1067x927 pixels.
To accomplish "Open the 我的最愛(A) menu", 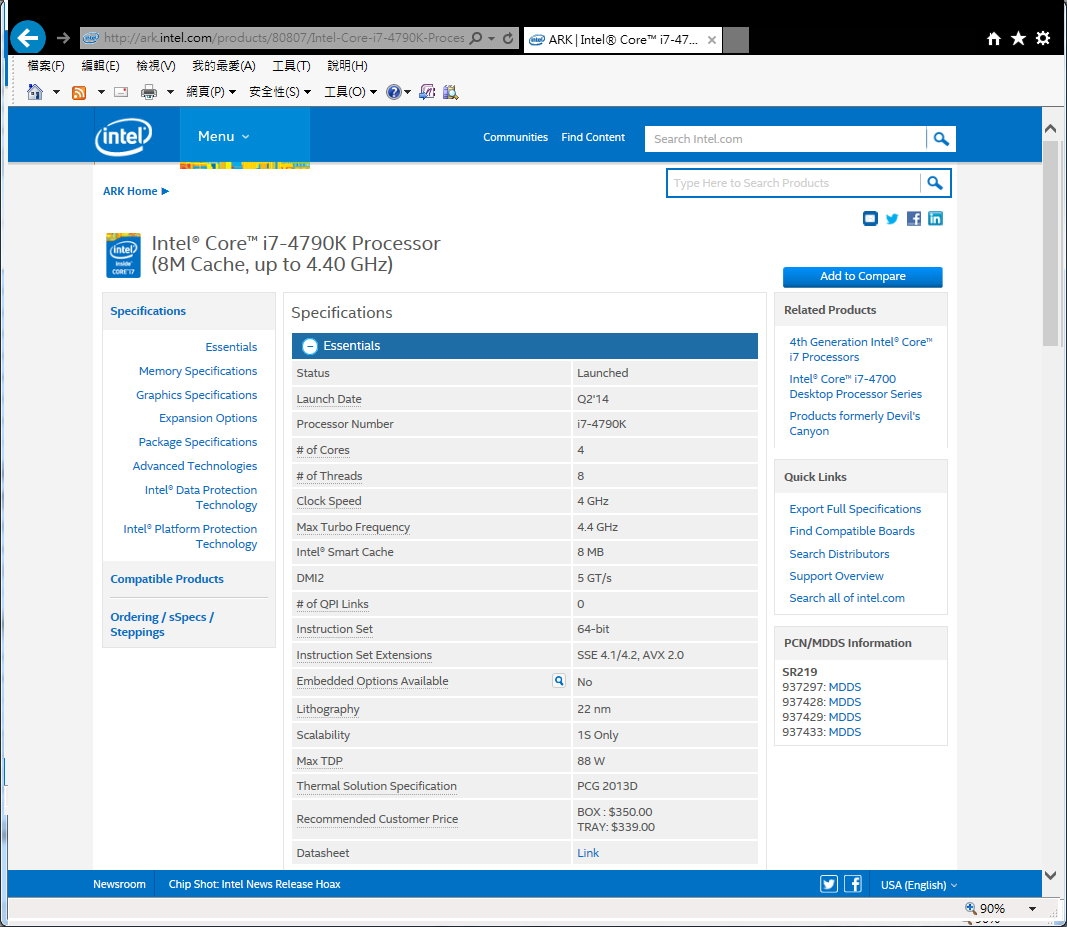I will pyautogui.click(x=223, y=65).
